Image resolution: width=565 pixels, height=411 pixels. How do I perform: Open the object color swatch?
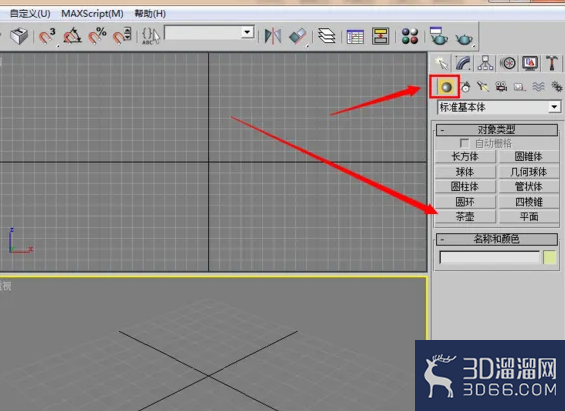[550, 258]
